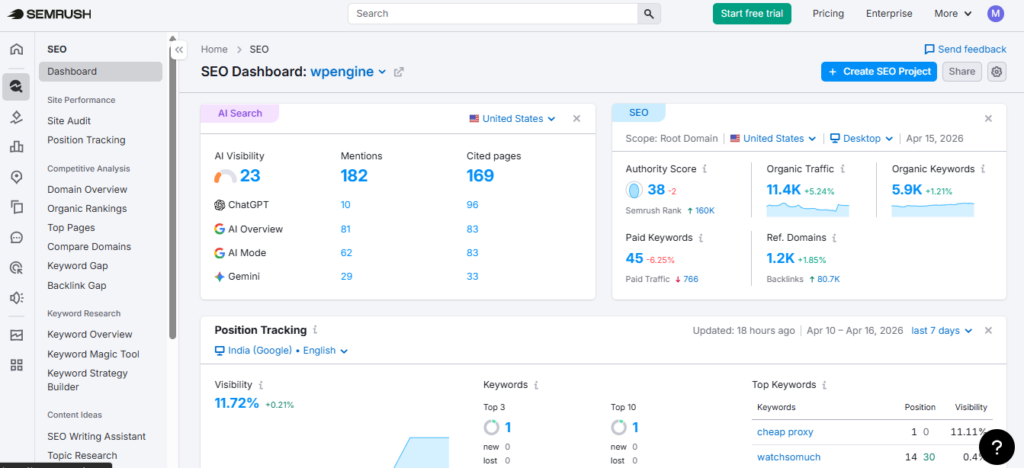Expand the wpengine project dropdown
The image size is (1024, 468).
[348, 72]
